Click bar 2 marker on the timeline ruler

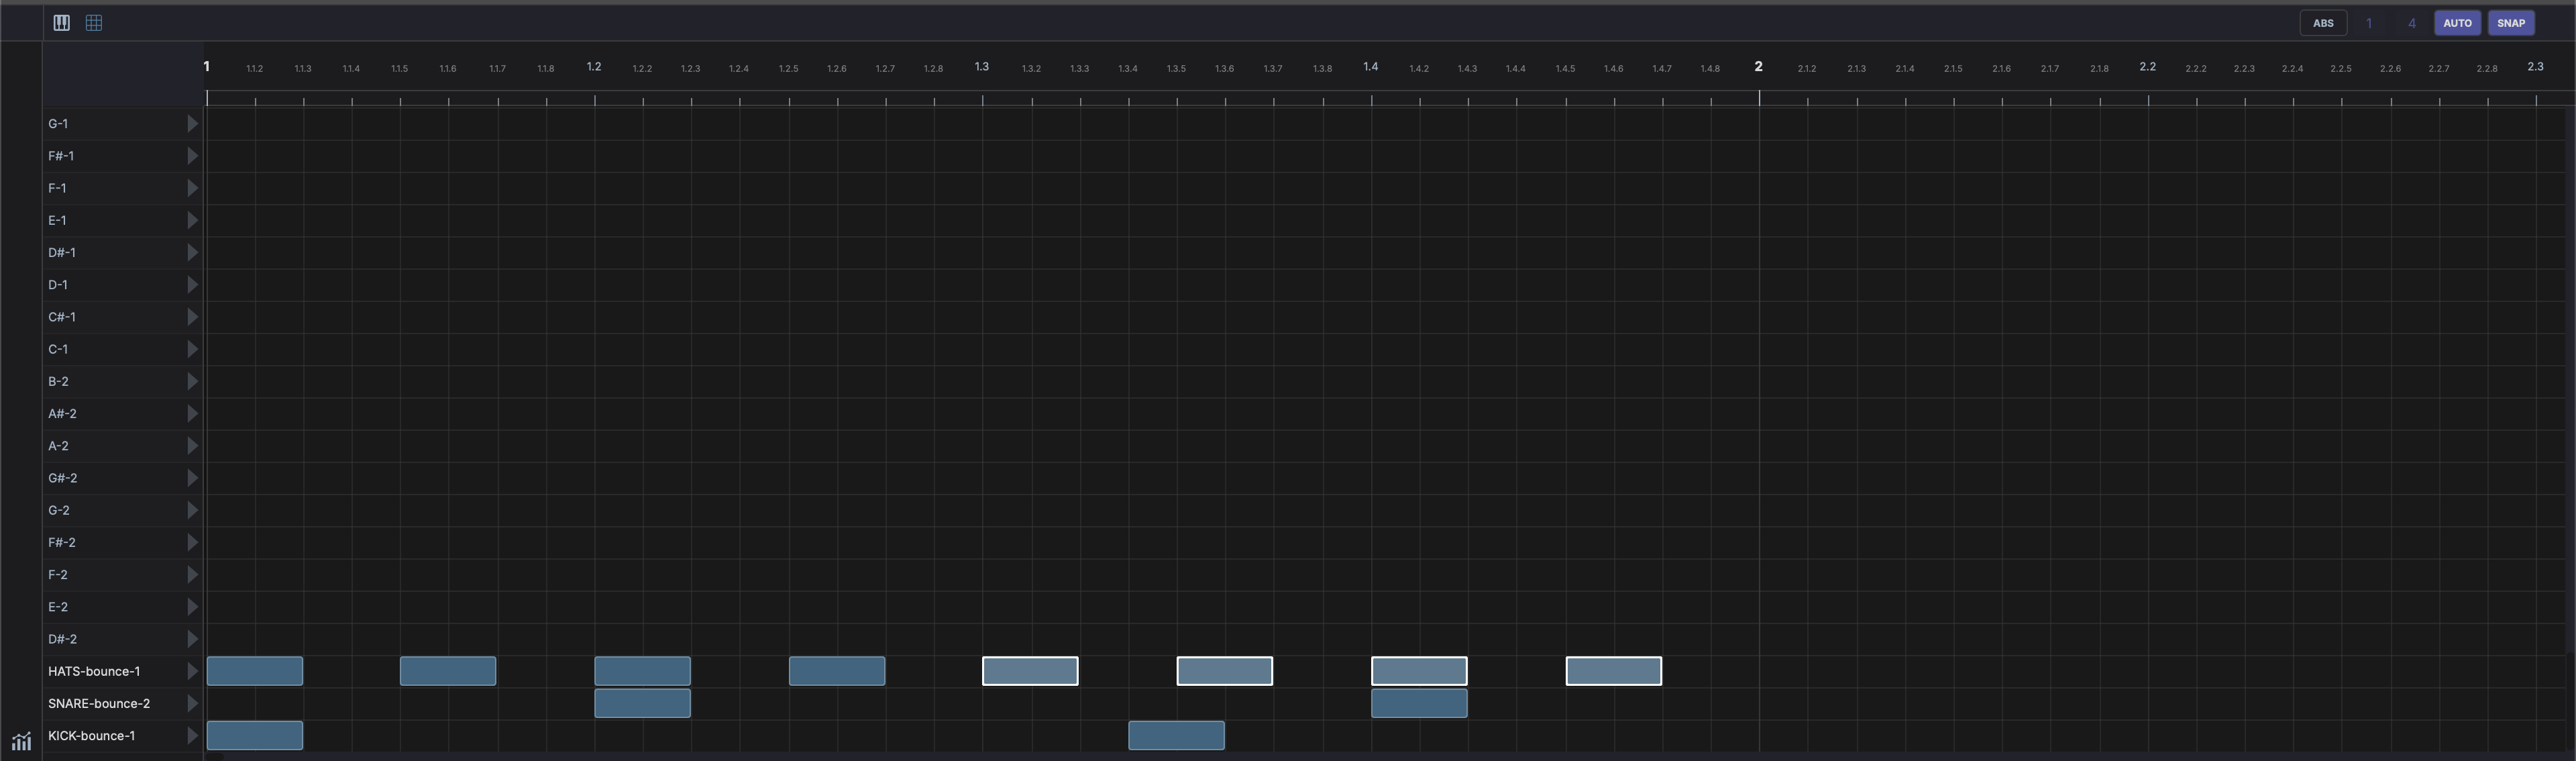click(x=1758, y=66)
